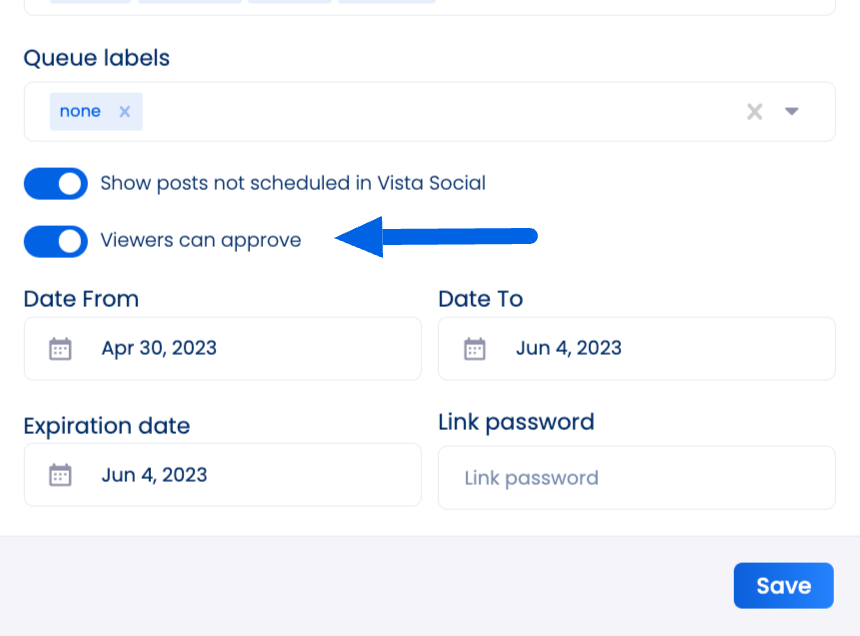
Task: Open the Date From field showing Apr 30, 2023
Action: [223, 349]
